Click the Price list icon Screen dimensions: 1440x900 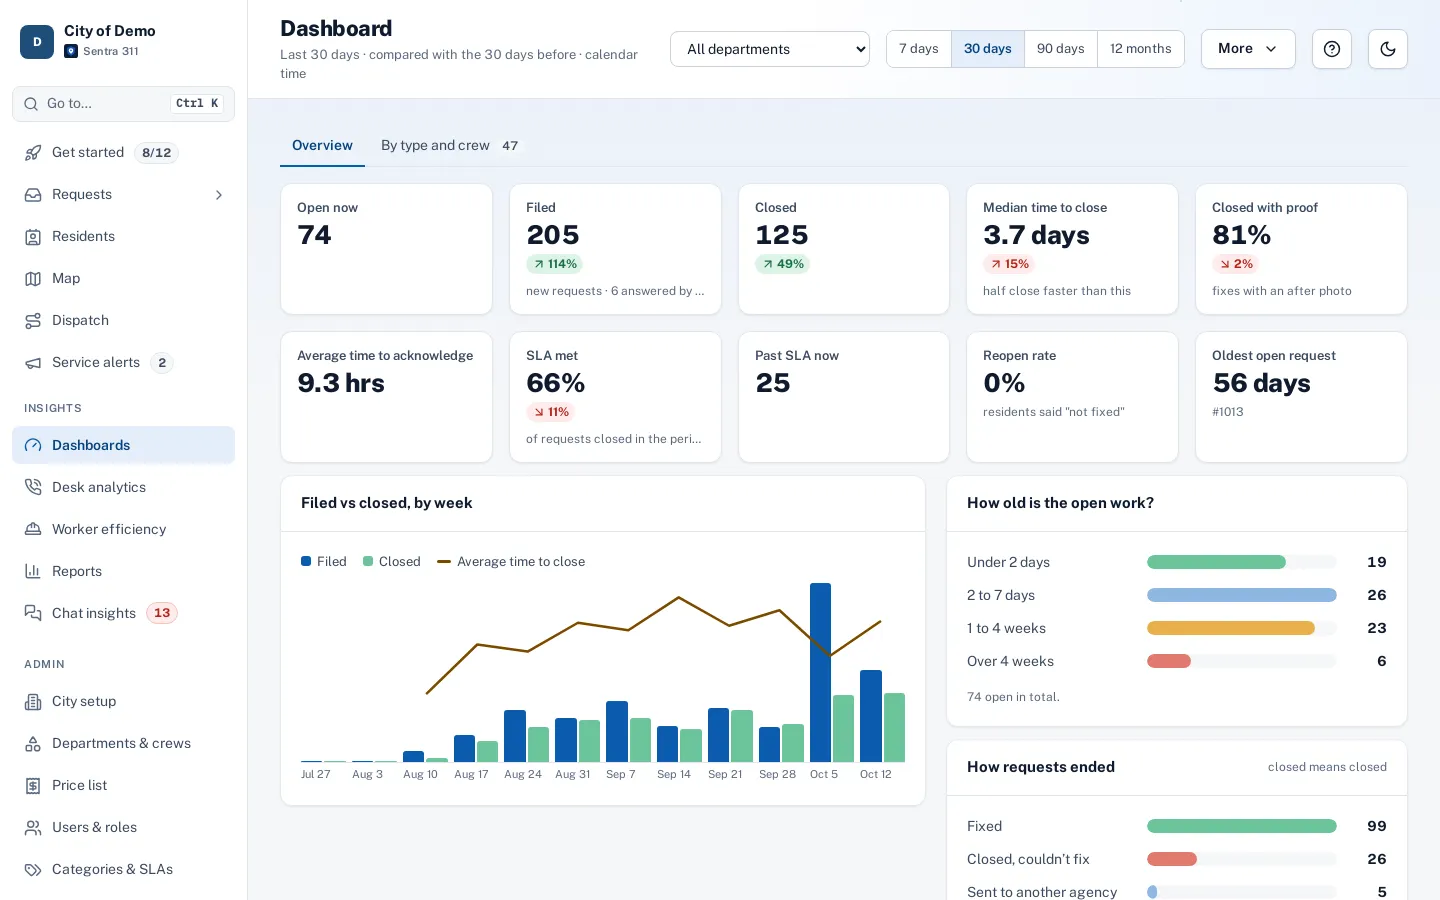(33, 786)
